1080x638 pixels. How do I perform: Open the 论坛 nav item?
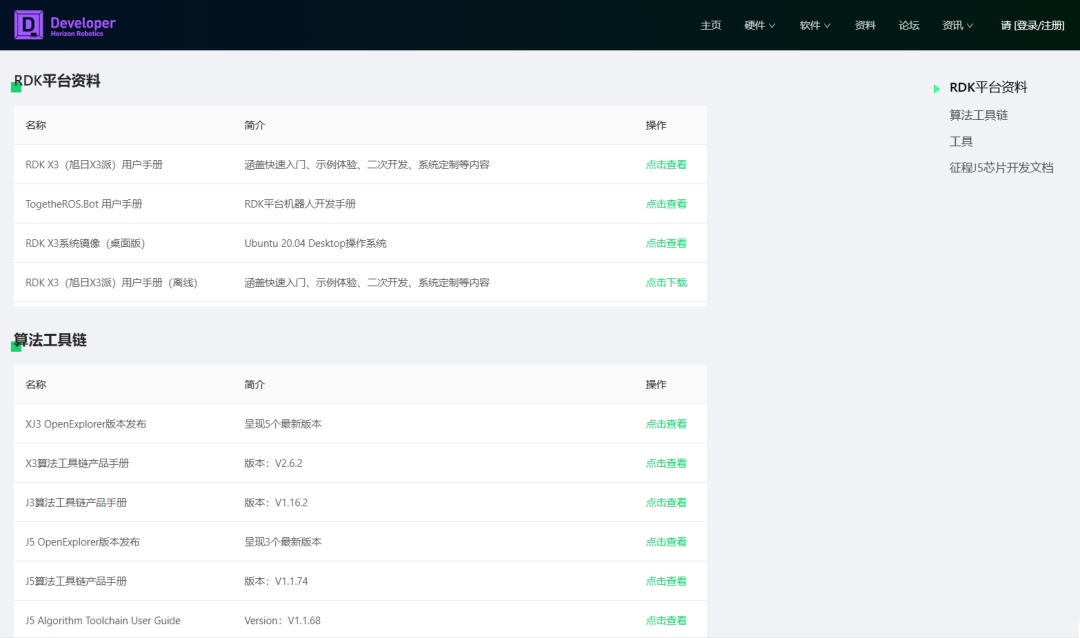point(909,25)
